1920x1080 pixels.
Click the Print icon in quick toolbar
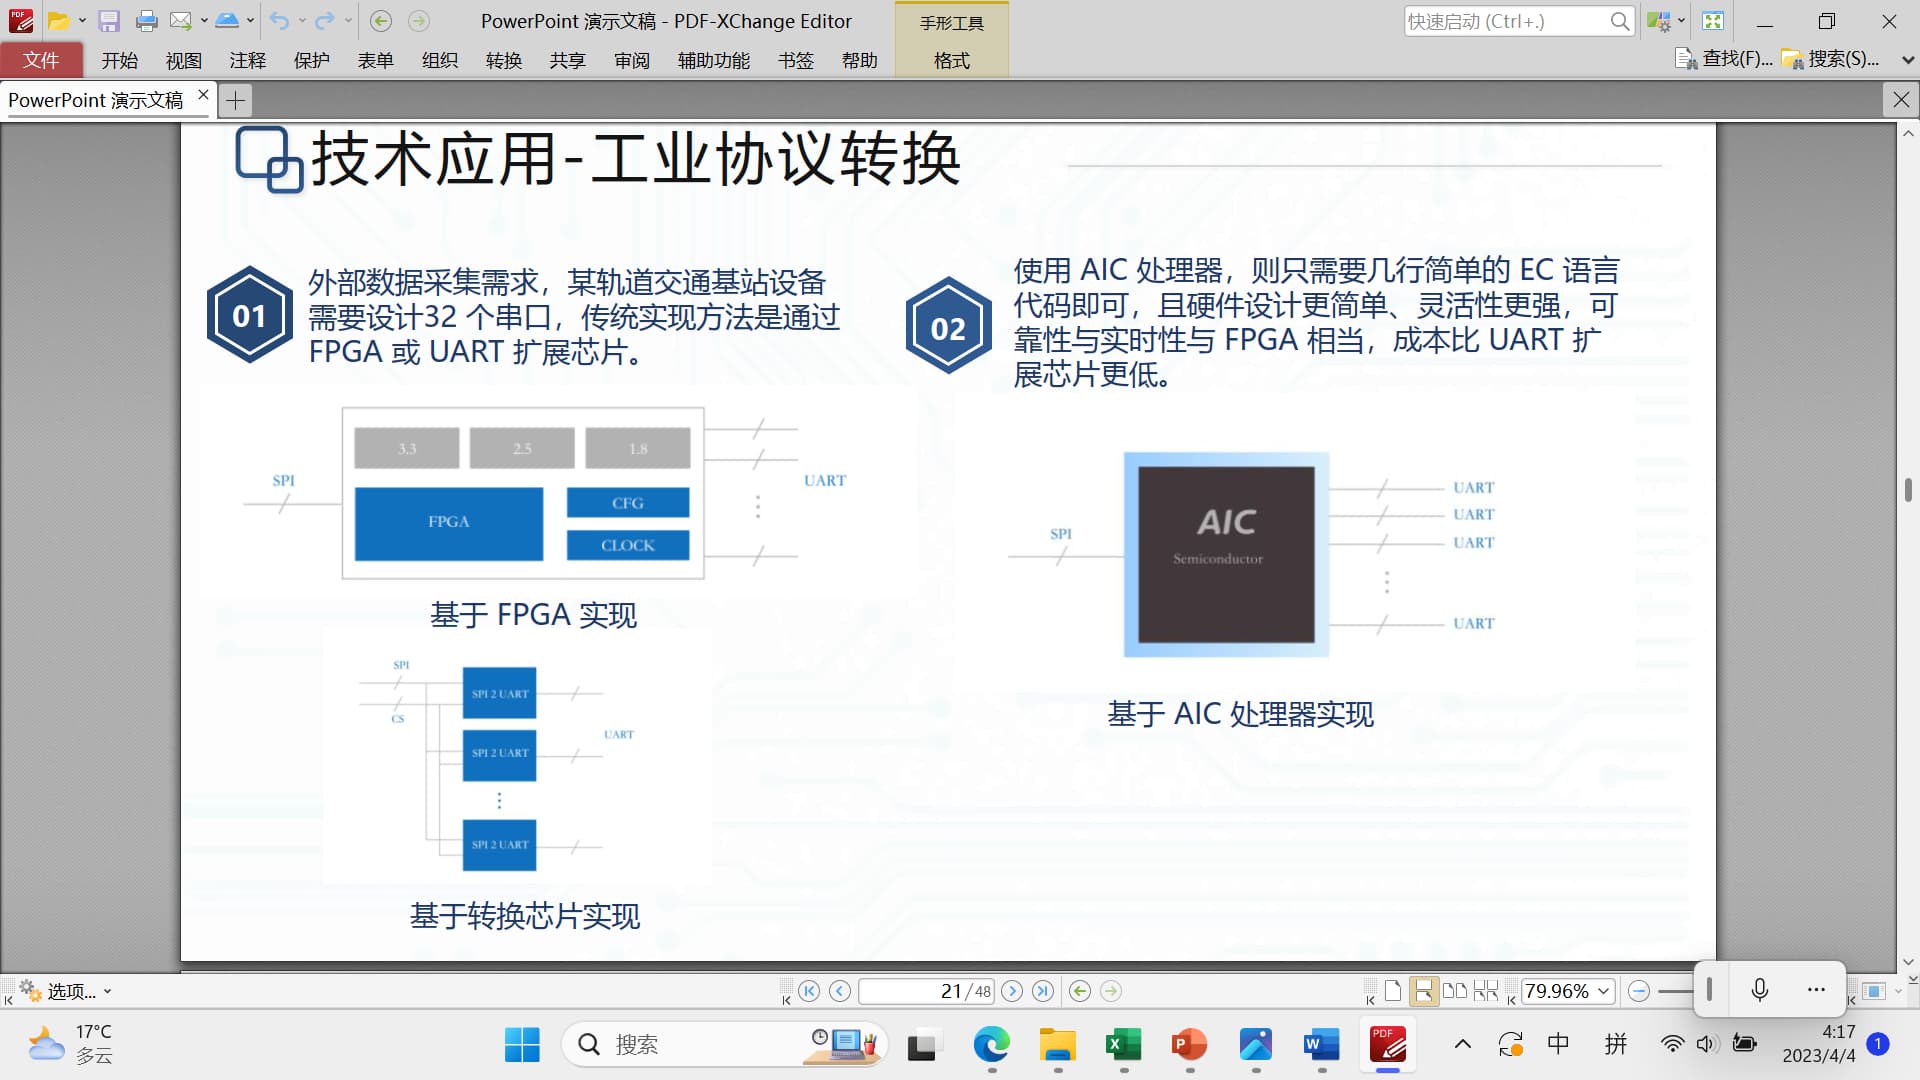pos(146,21)
